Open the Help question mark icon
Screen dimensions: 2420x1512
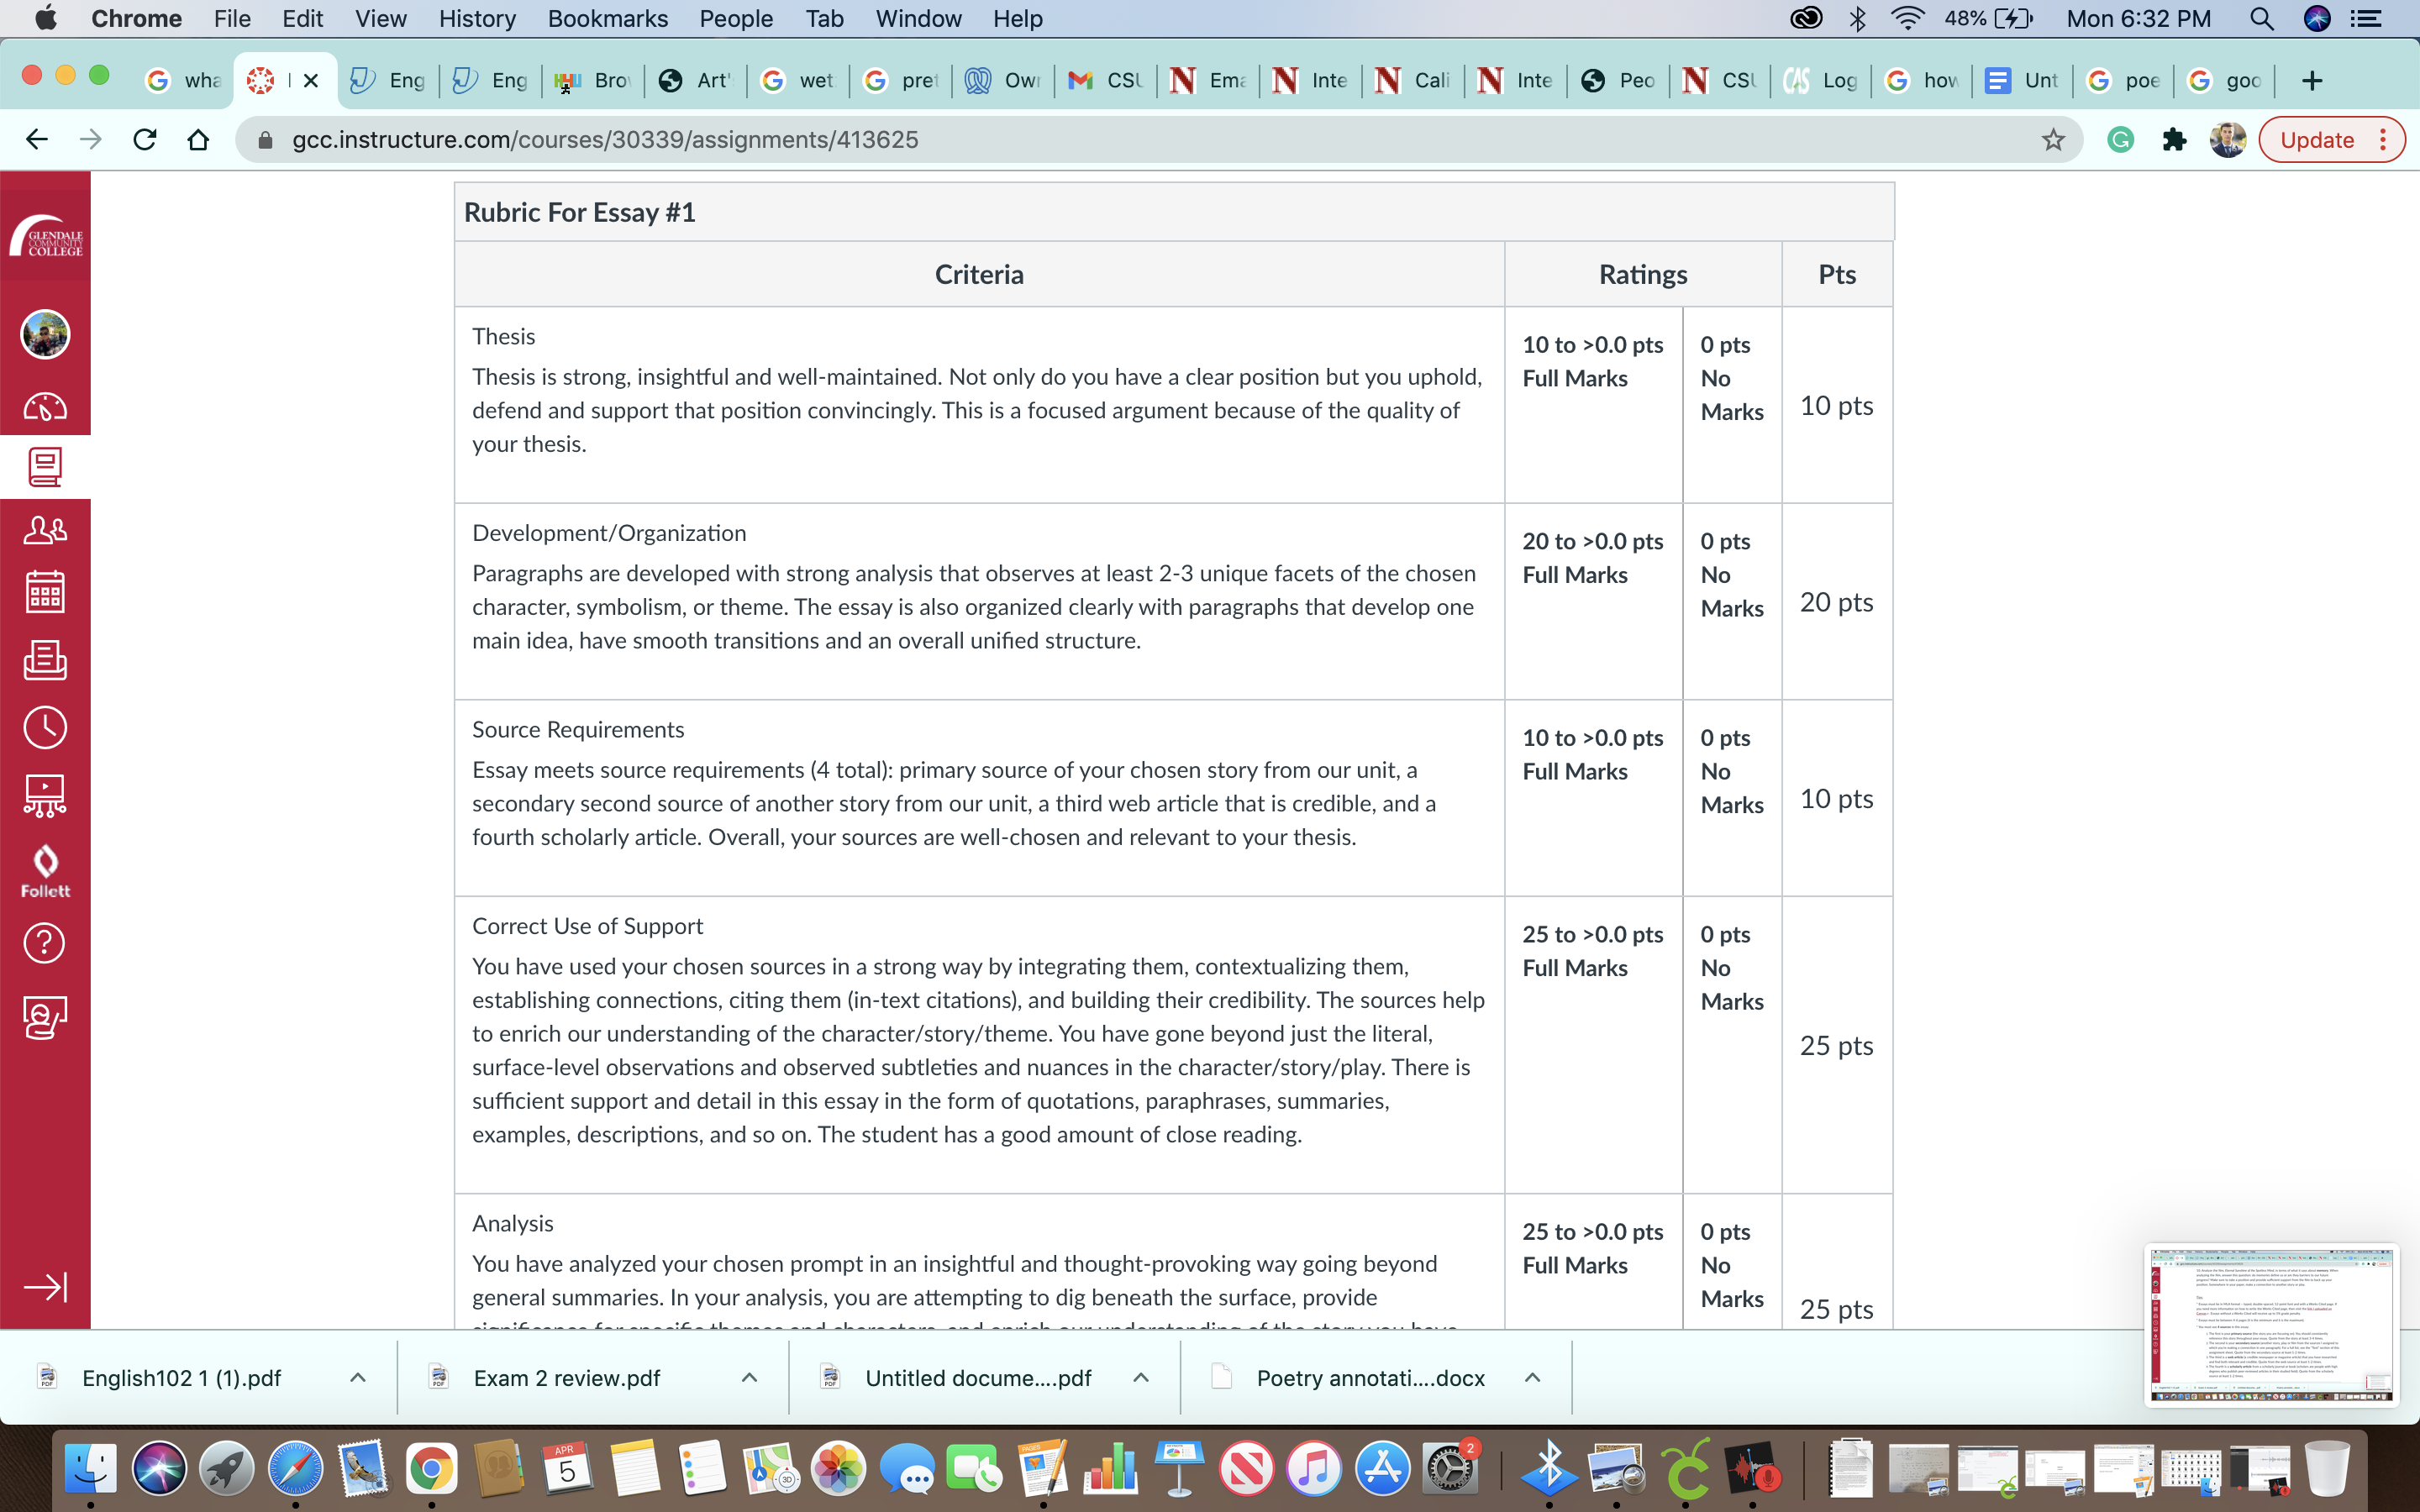point(45,942)
